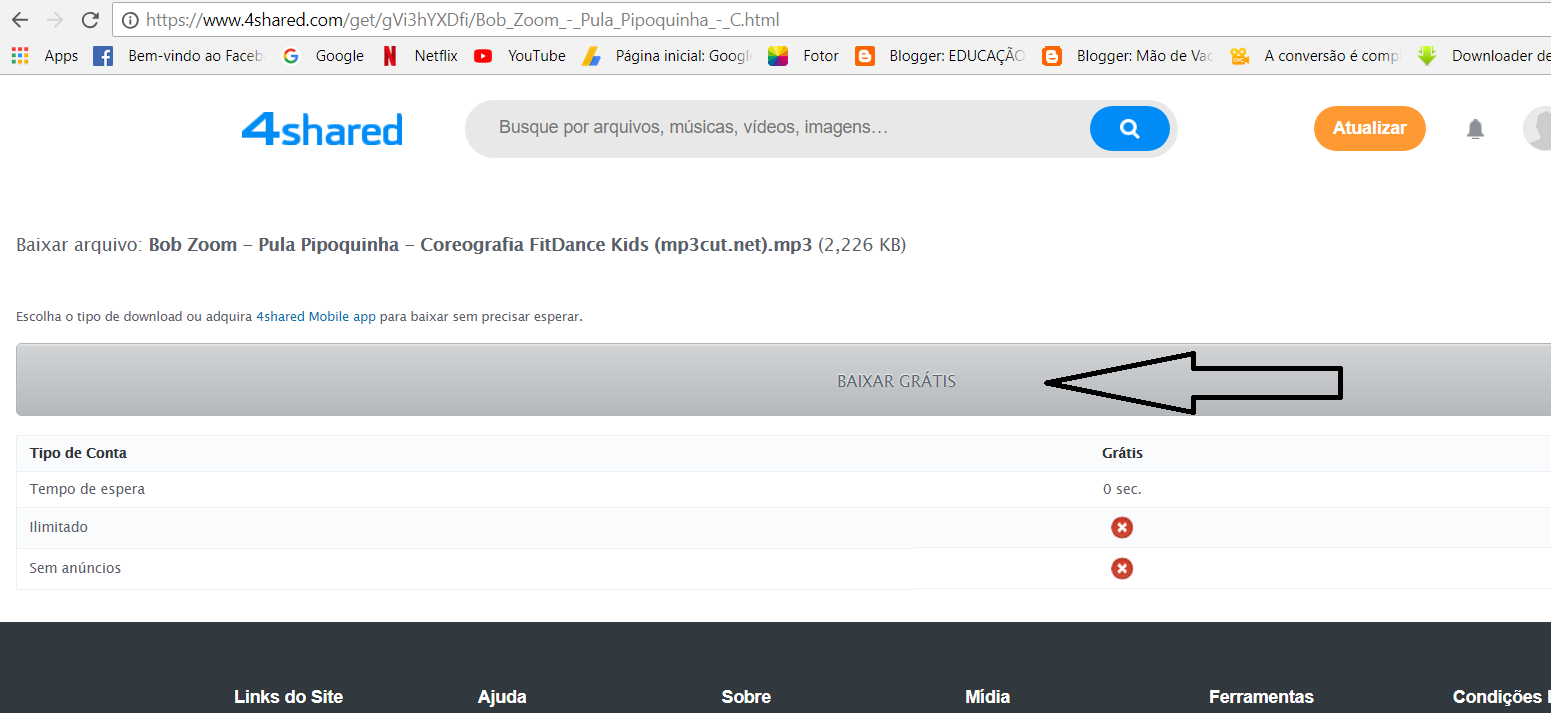This screenshot has height=713, width=1551.
Task: Click the info icon beside the URL
Action: [x=129, y=19]
